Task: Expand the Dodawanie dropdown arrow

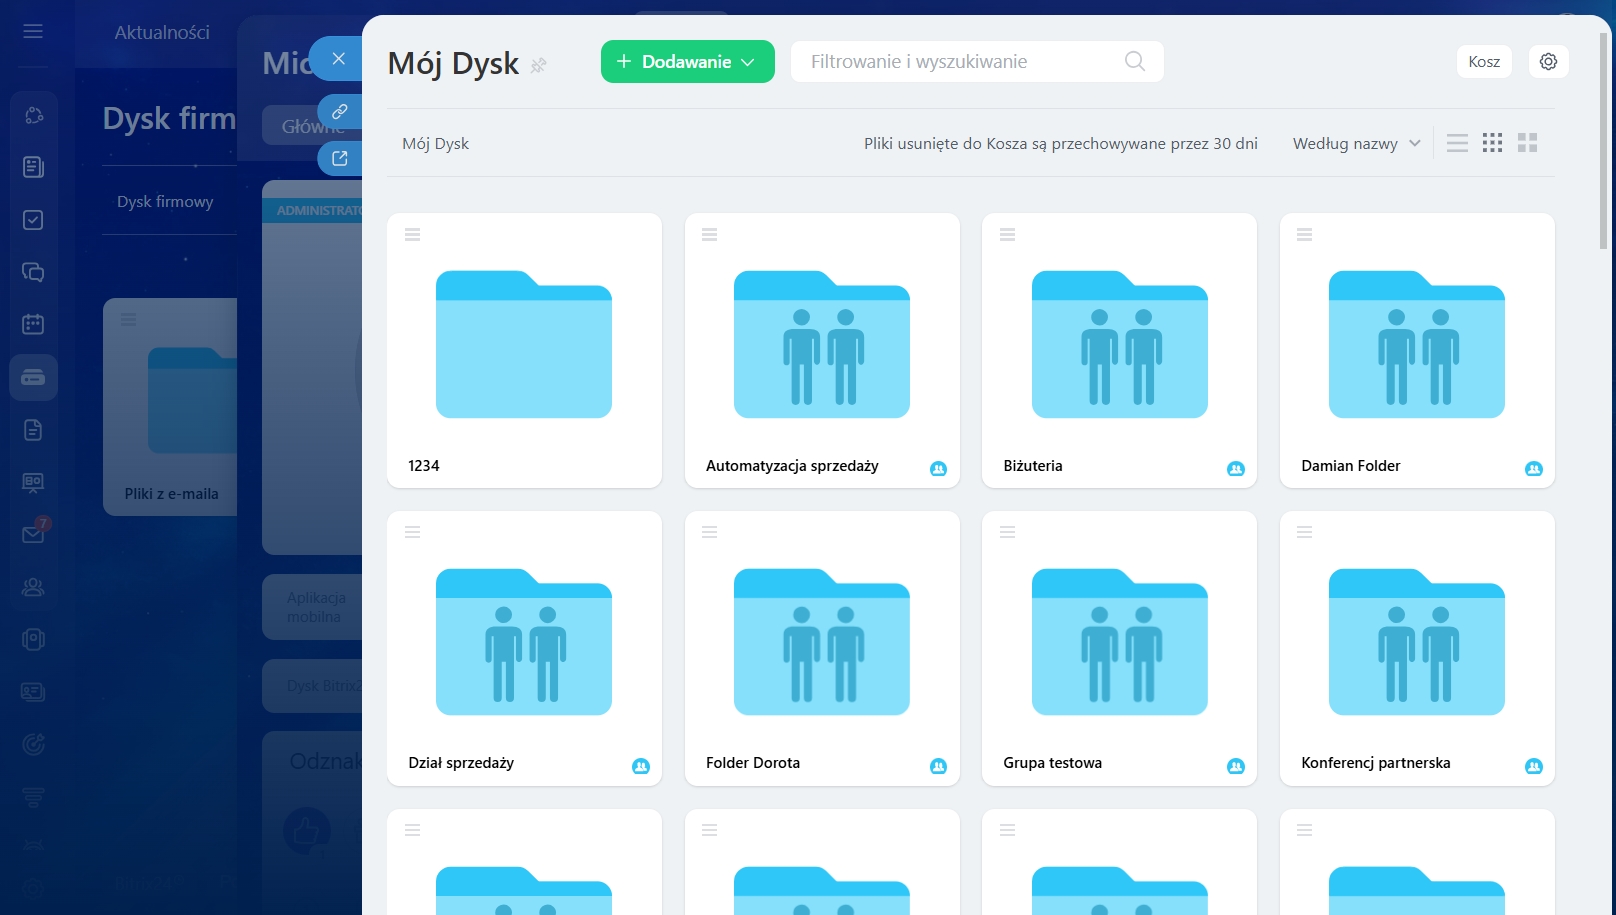Action: pyautogui.click(x=748, y=62)
